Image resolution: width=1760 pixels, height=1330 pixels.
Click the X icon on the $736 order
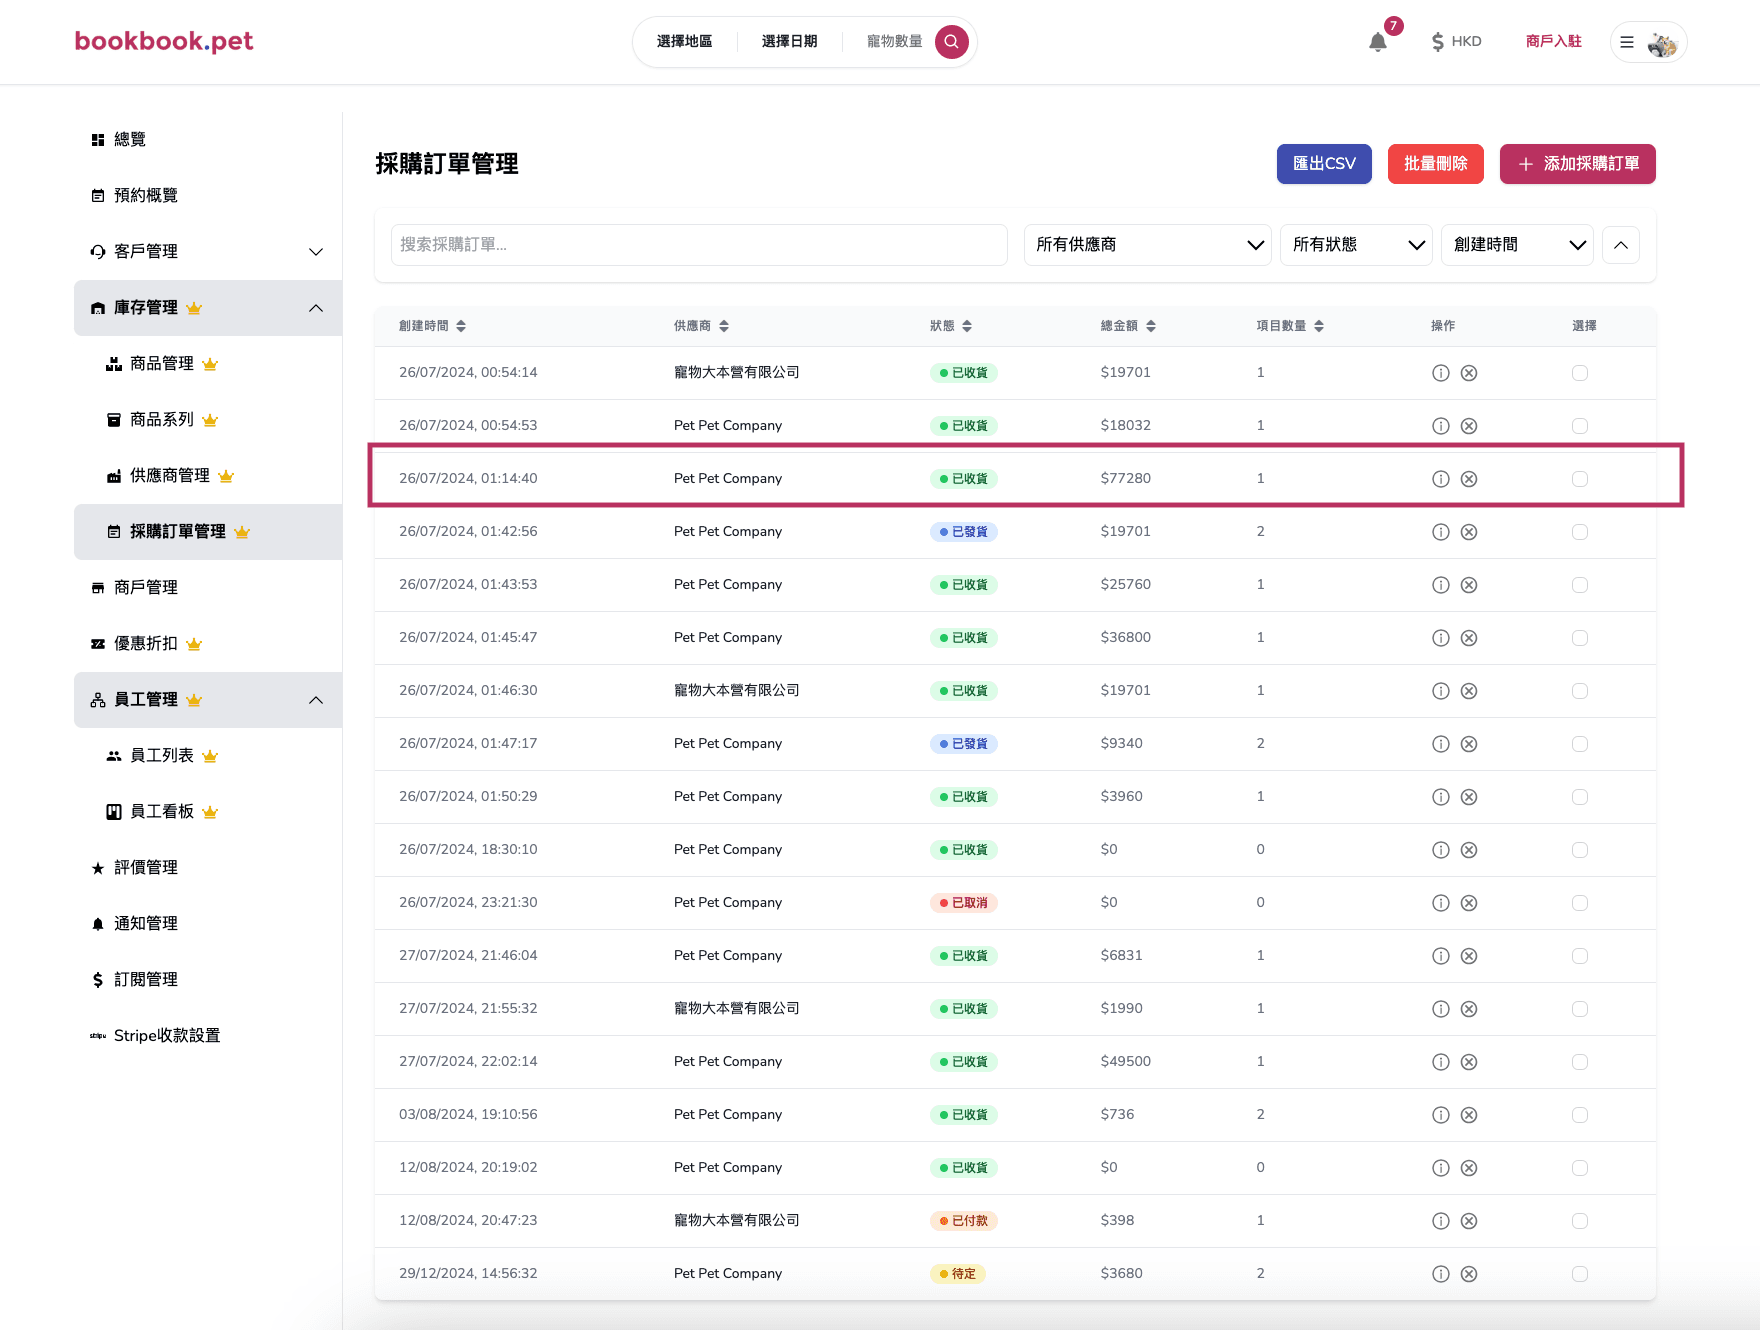(1469, 1115)
